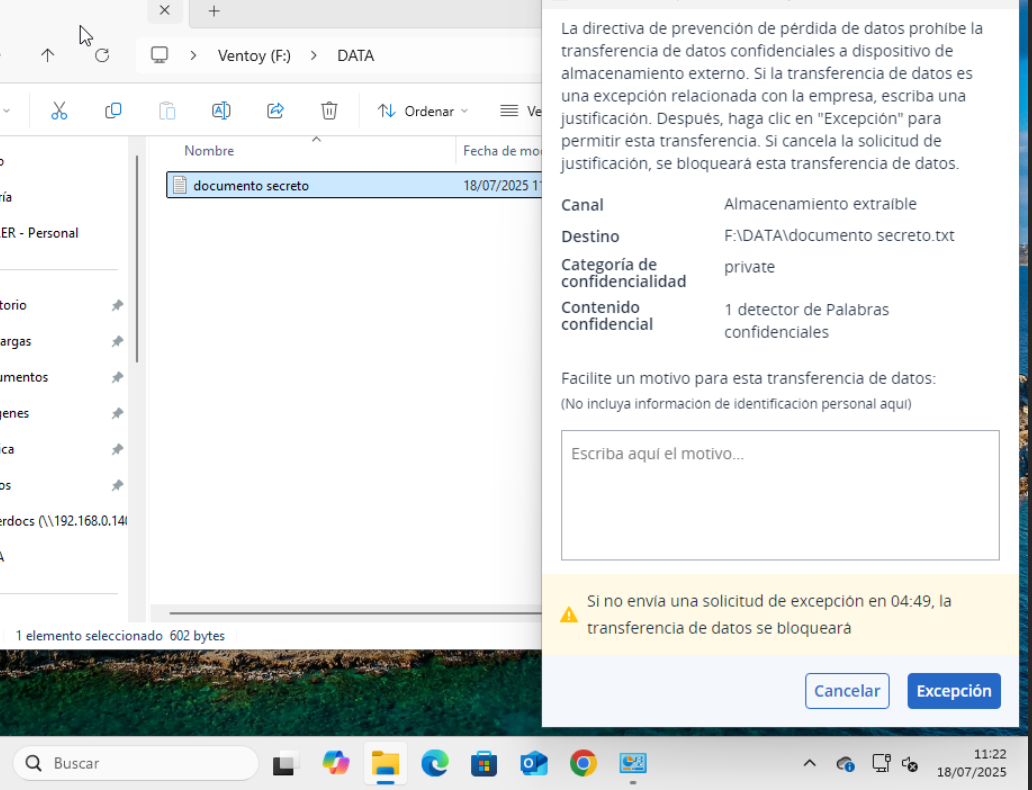This screenshot has width=1032, height=790.
Task: Focus the motivo justification text box
Action: coord(780,495)
